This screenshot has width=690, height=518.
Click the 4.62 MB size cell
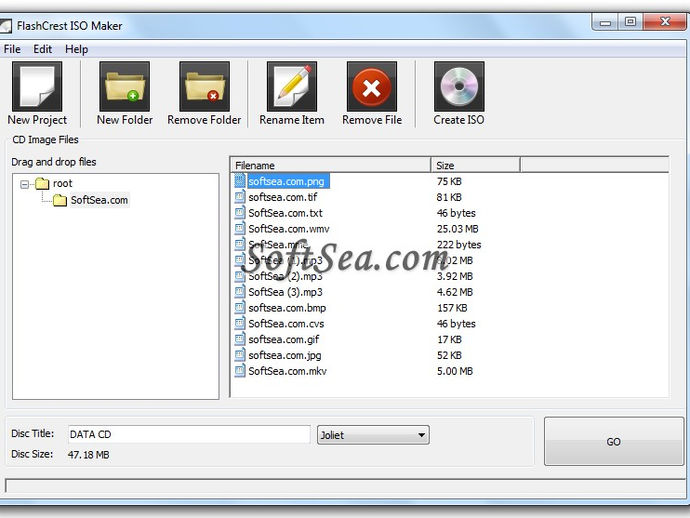455,292
